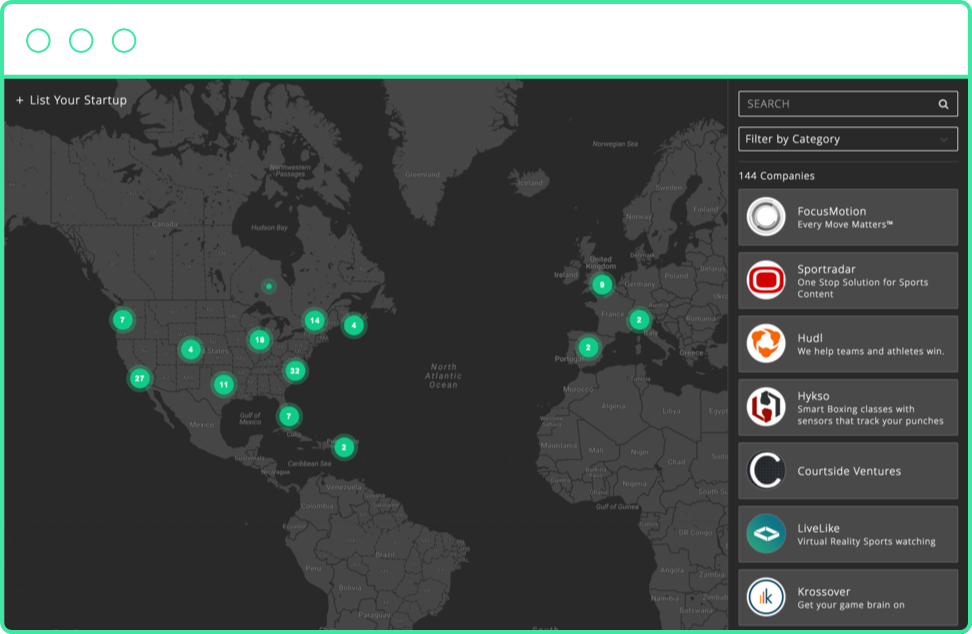Viewport: 972px width, 634px height.
Task: Click the FocusMotion ring logo
Action: 766,217
